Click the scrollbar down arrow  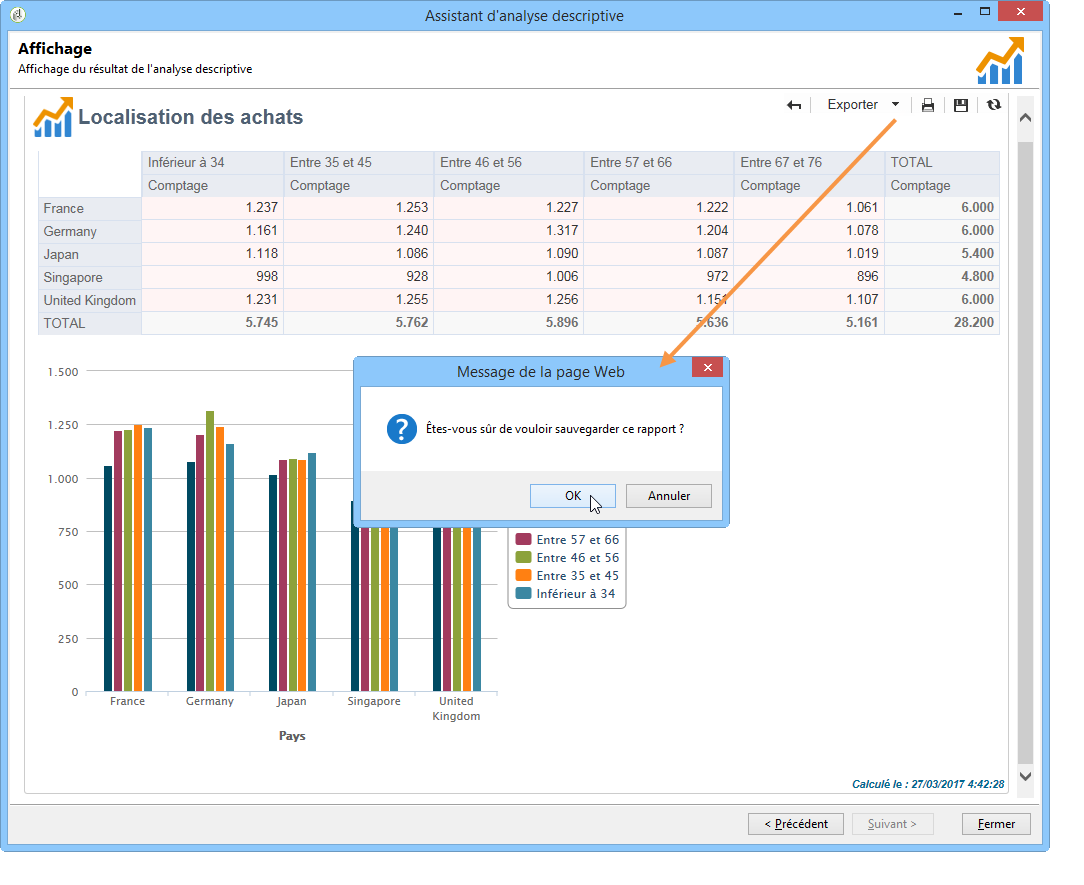1025,775
